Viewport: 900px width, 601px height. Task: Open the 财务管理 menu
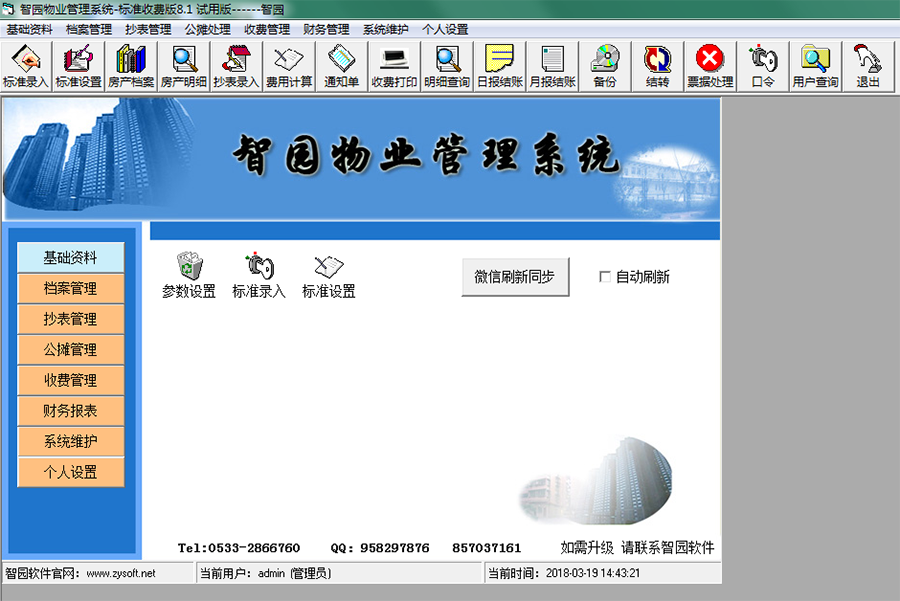click(x=327, y=29)
